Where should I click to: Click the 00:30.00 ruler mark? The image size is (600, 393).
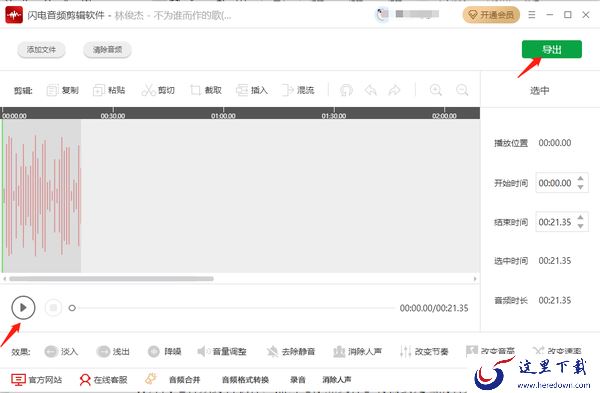pyautogui.click(x=113, y=116)
